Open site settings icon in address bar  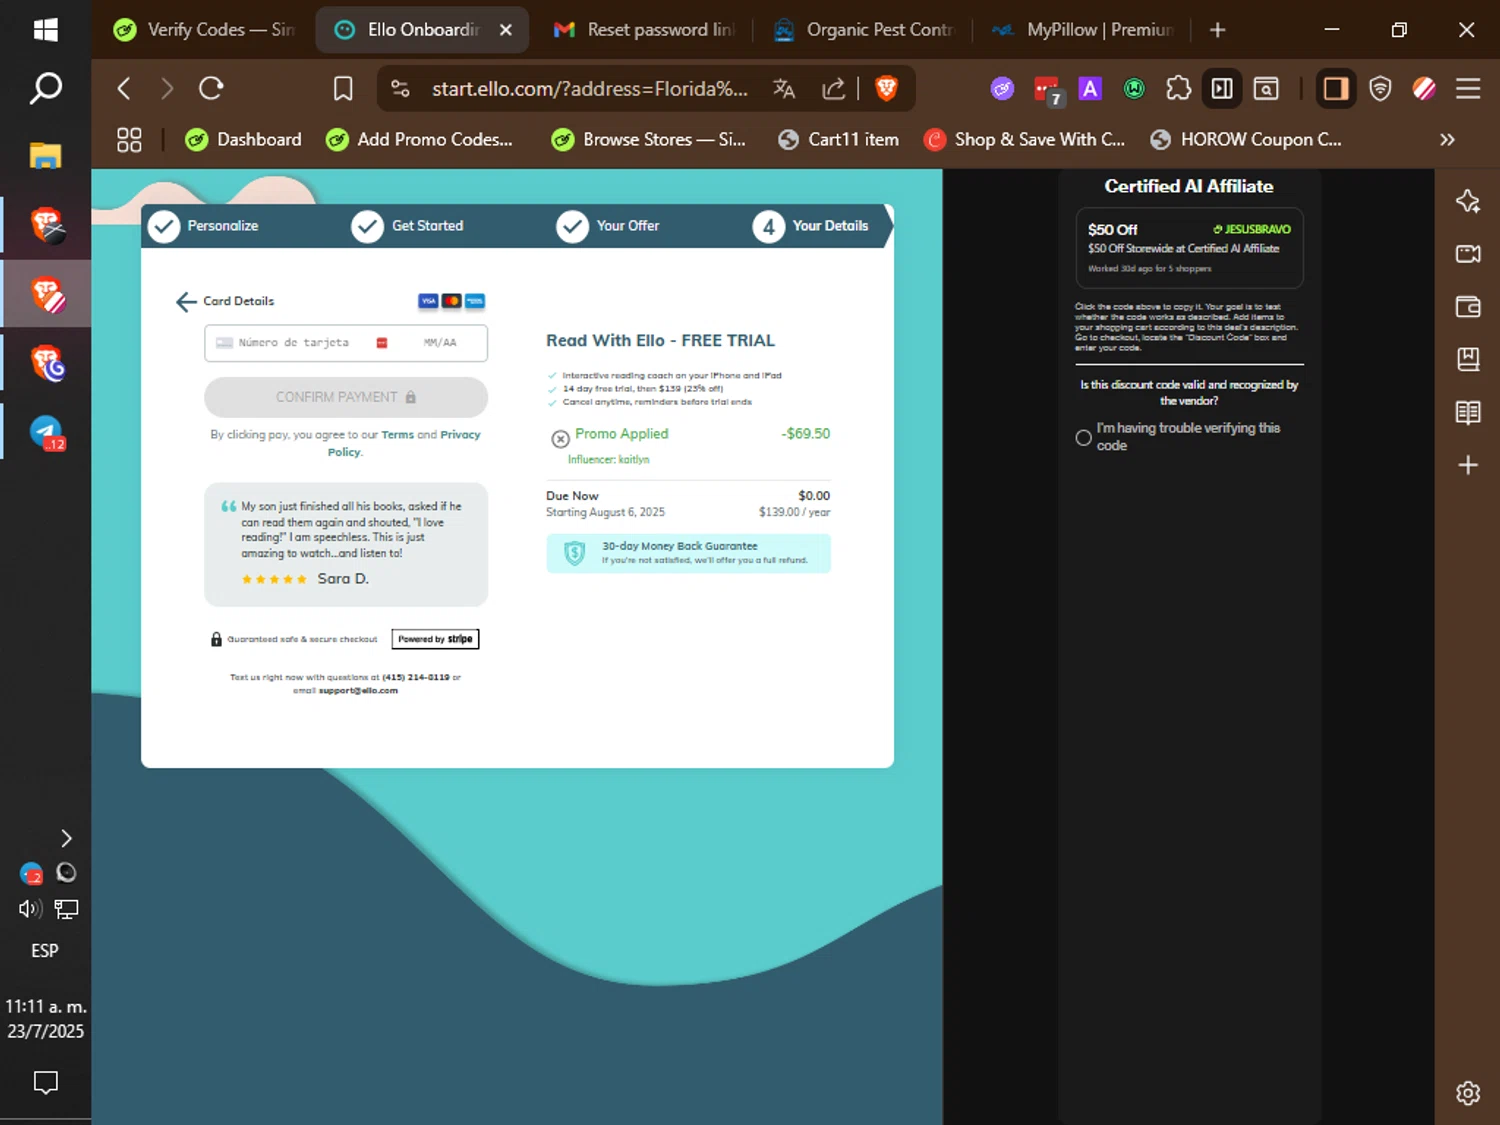pyautogui.click(x=400, y=89)
